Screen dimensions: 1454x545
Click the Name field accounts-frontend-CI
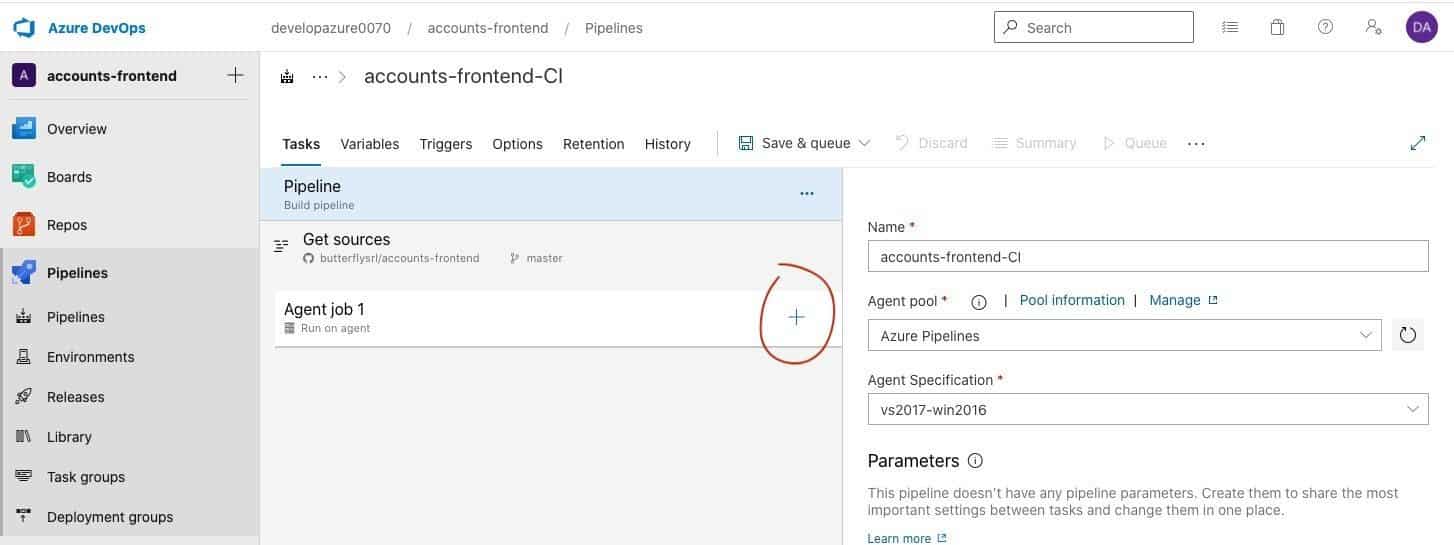pyautogui.click(x=1148, y=256)
